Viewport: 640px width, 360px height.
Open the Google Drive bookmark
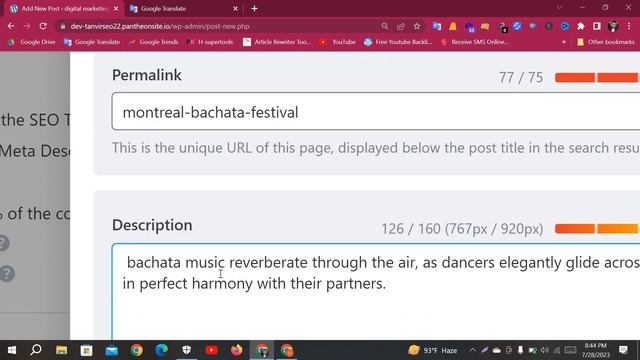click(x=32, y=42)
